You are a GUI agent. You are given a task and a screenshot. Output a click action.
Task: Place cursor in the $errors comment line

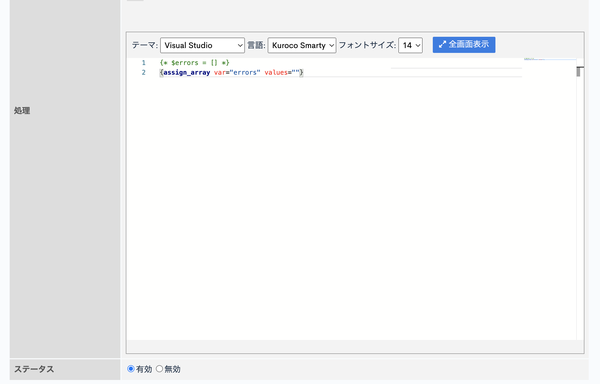click(x=194, y=62)
